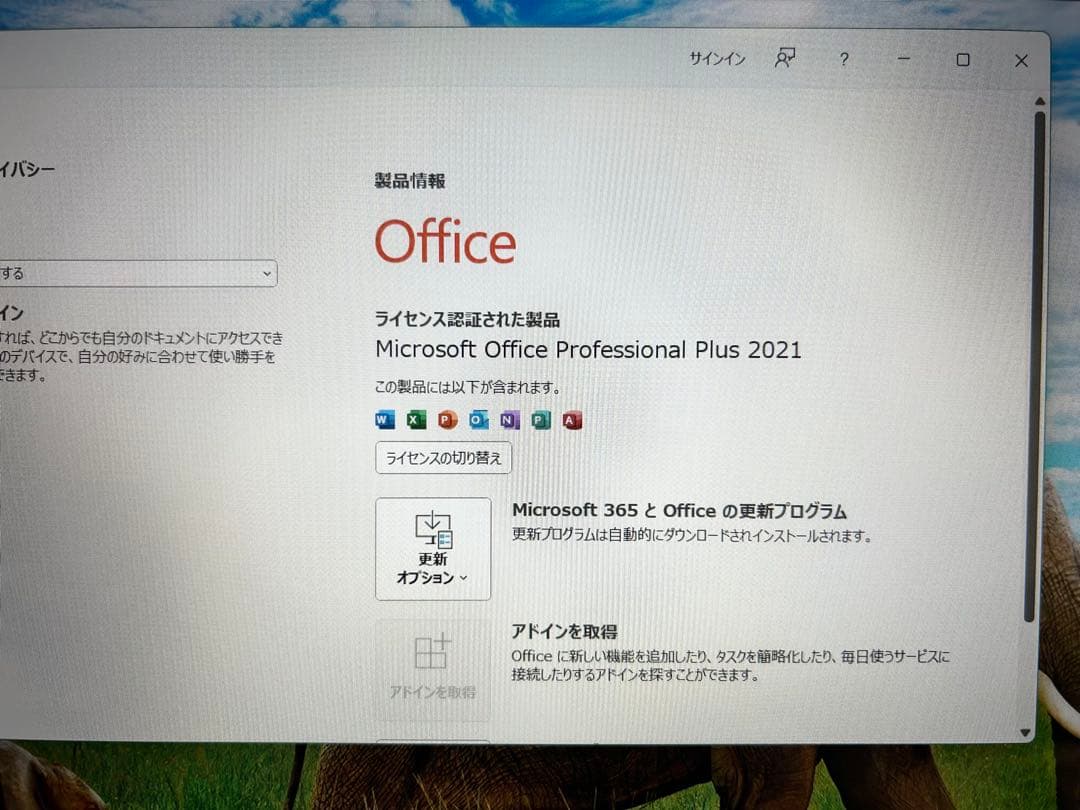Click the 更新オプション button panel
Screen dimensions: 1080x810
coord(432,548)
